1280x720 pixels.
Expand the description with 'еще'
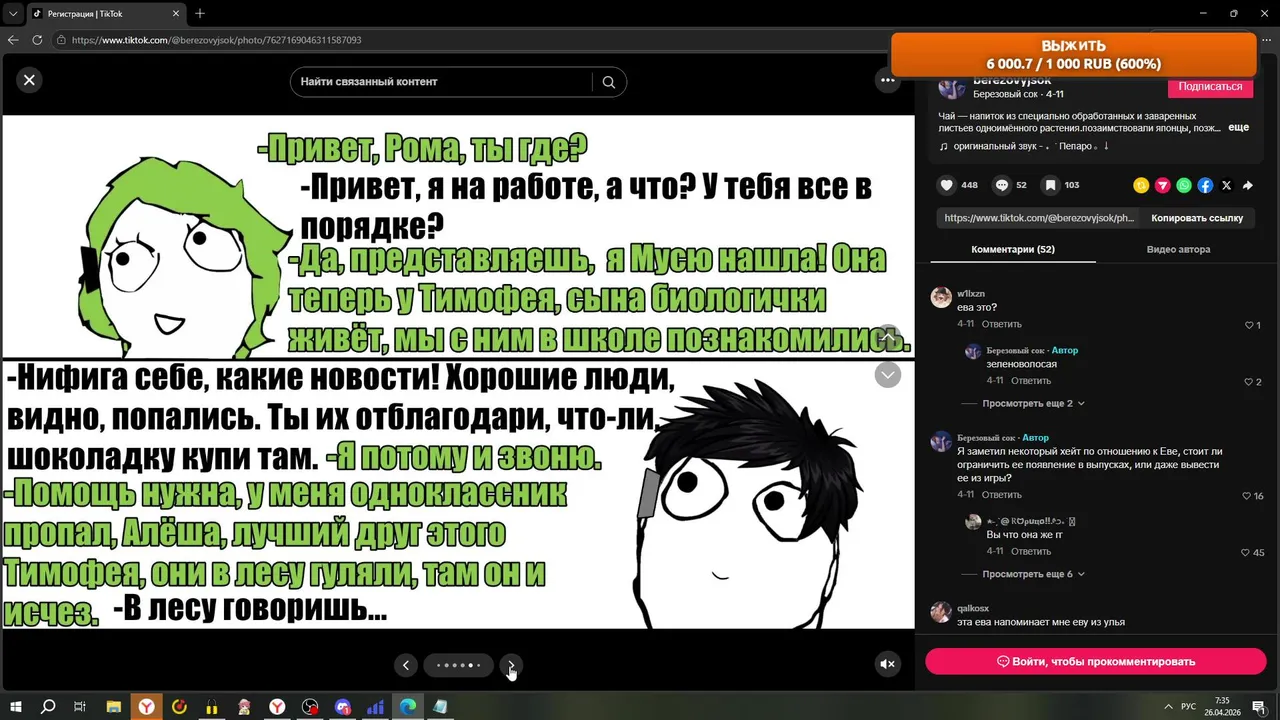[x=1238, y=128]
